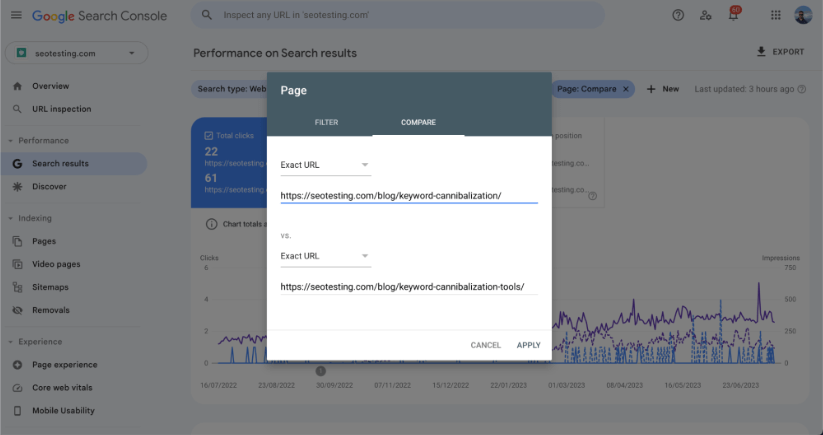Viewport: 823px width, 435px height.
Task: Click the Video pages icon
Action: click(17, 264)
